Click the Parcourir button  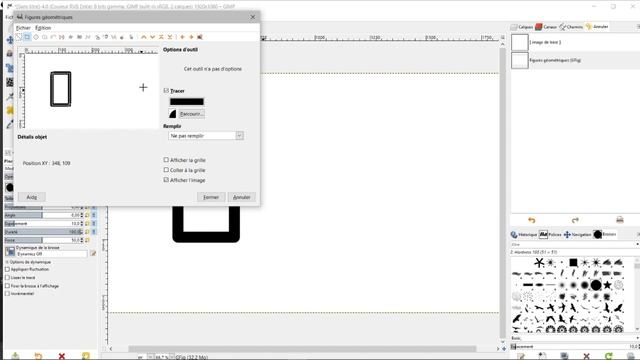[x=191, y=114]
